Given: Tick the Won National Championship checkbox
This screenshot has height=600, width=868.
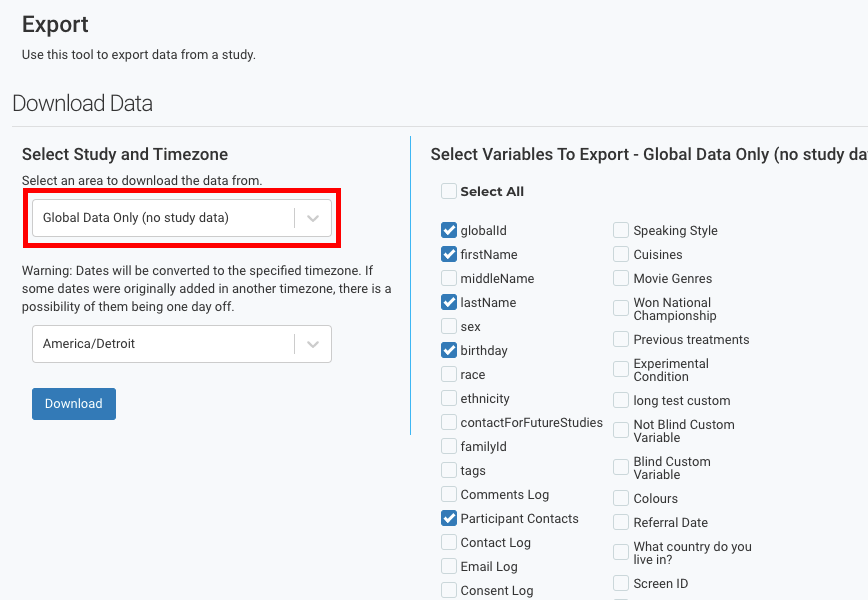Looking at the screenshot, I should pos(621,303).
